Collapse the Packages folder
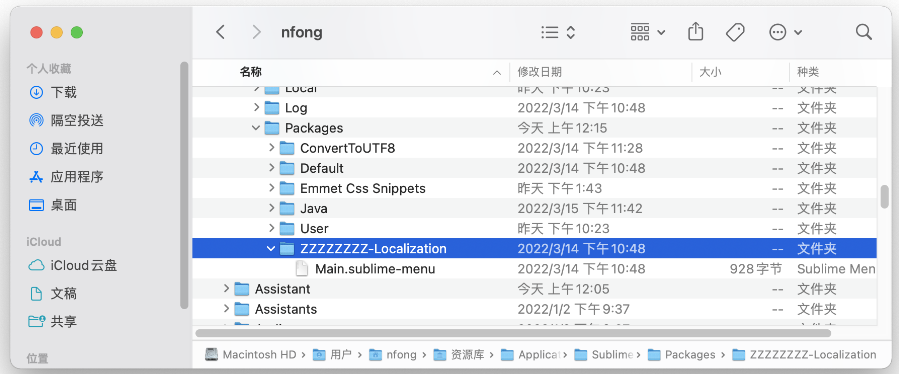The width and height of the screenshot is (899, 374). pos(256,128)
